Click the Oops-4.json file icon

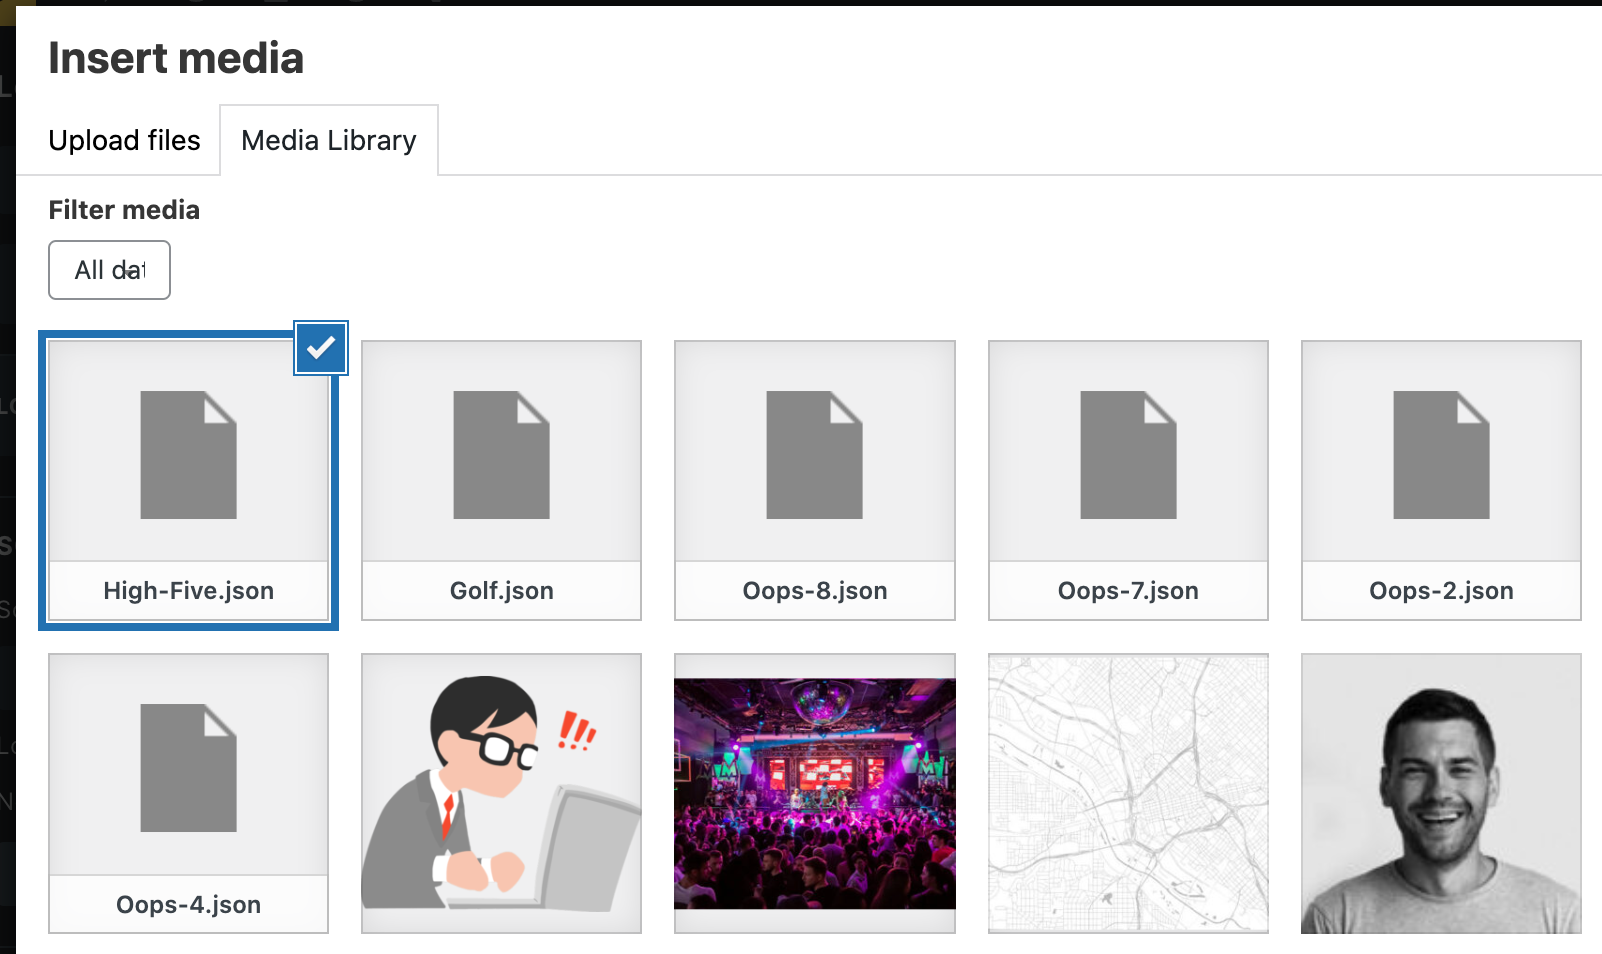(x=188, y=767)
